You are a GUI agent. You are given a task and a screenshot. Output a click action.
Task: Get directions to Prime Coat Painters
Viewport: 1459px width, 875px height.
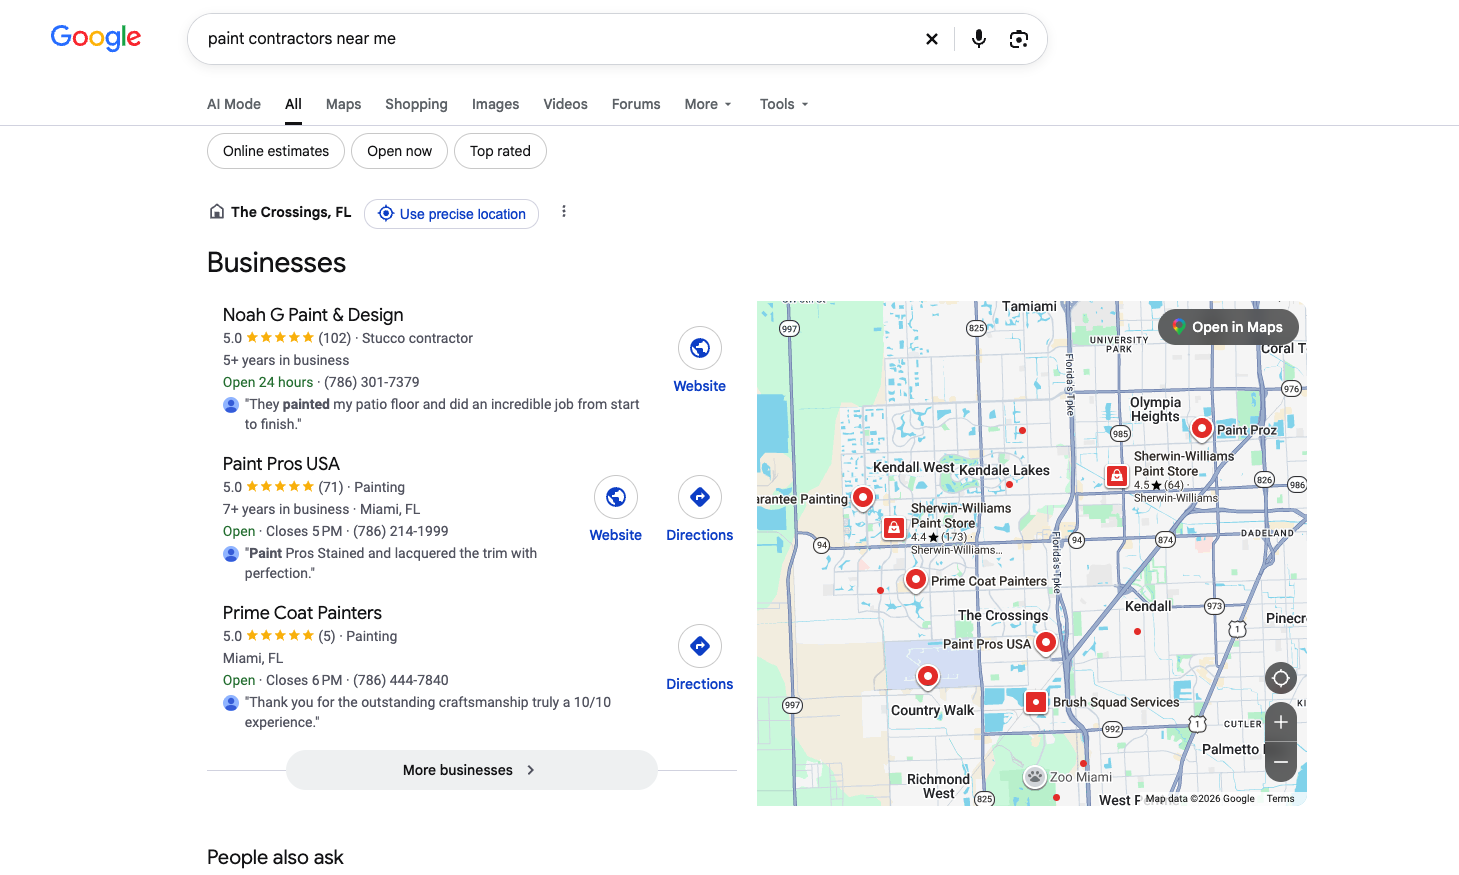coord(700,646)
